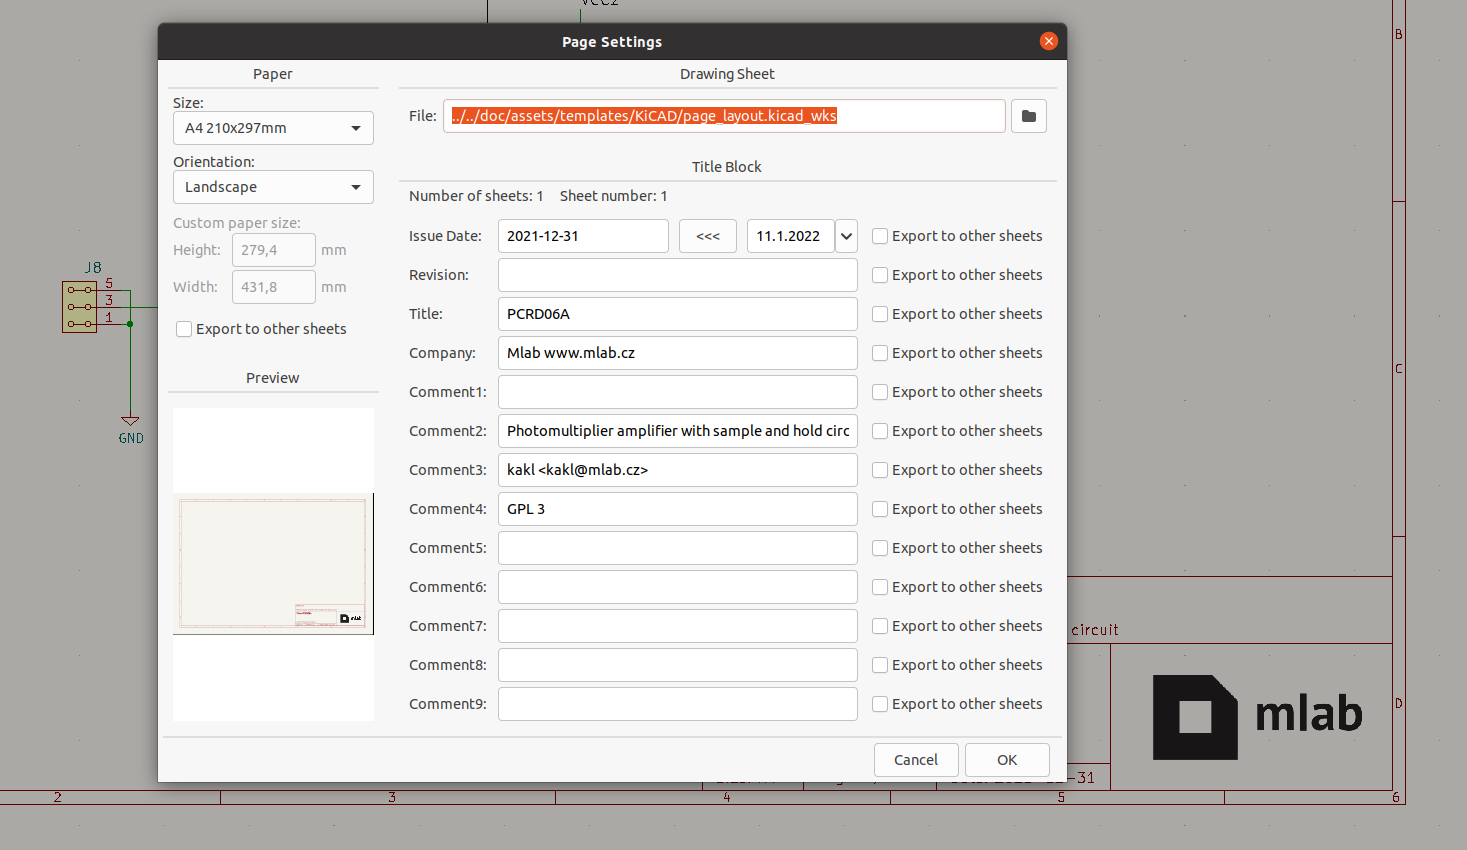The image size is (1467, 850).
Task: Click the Revision text field
Action: click(677, 275)
